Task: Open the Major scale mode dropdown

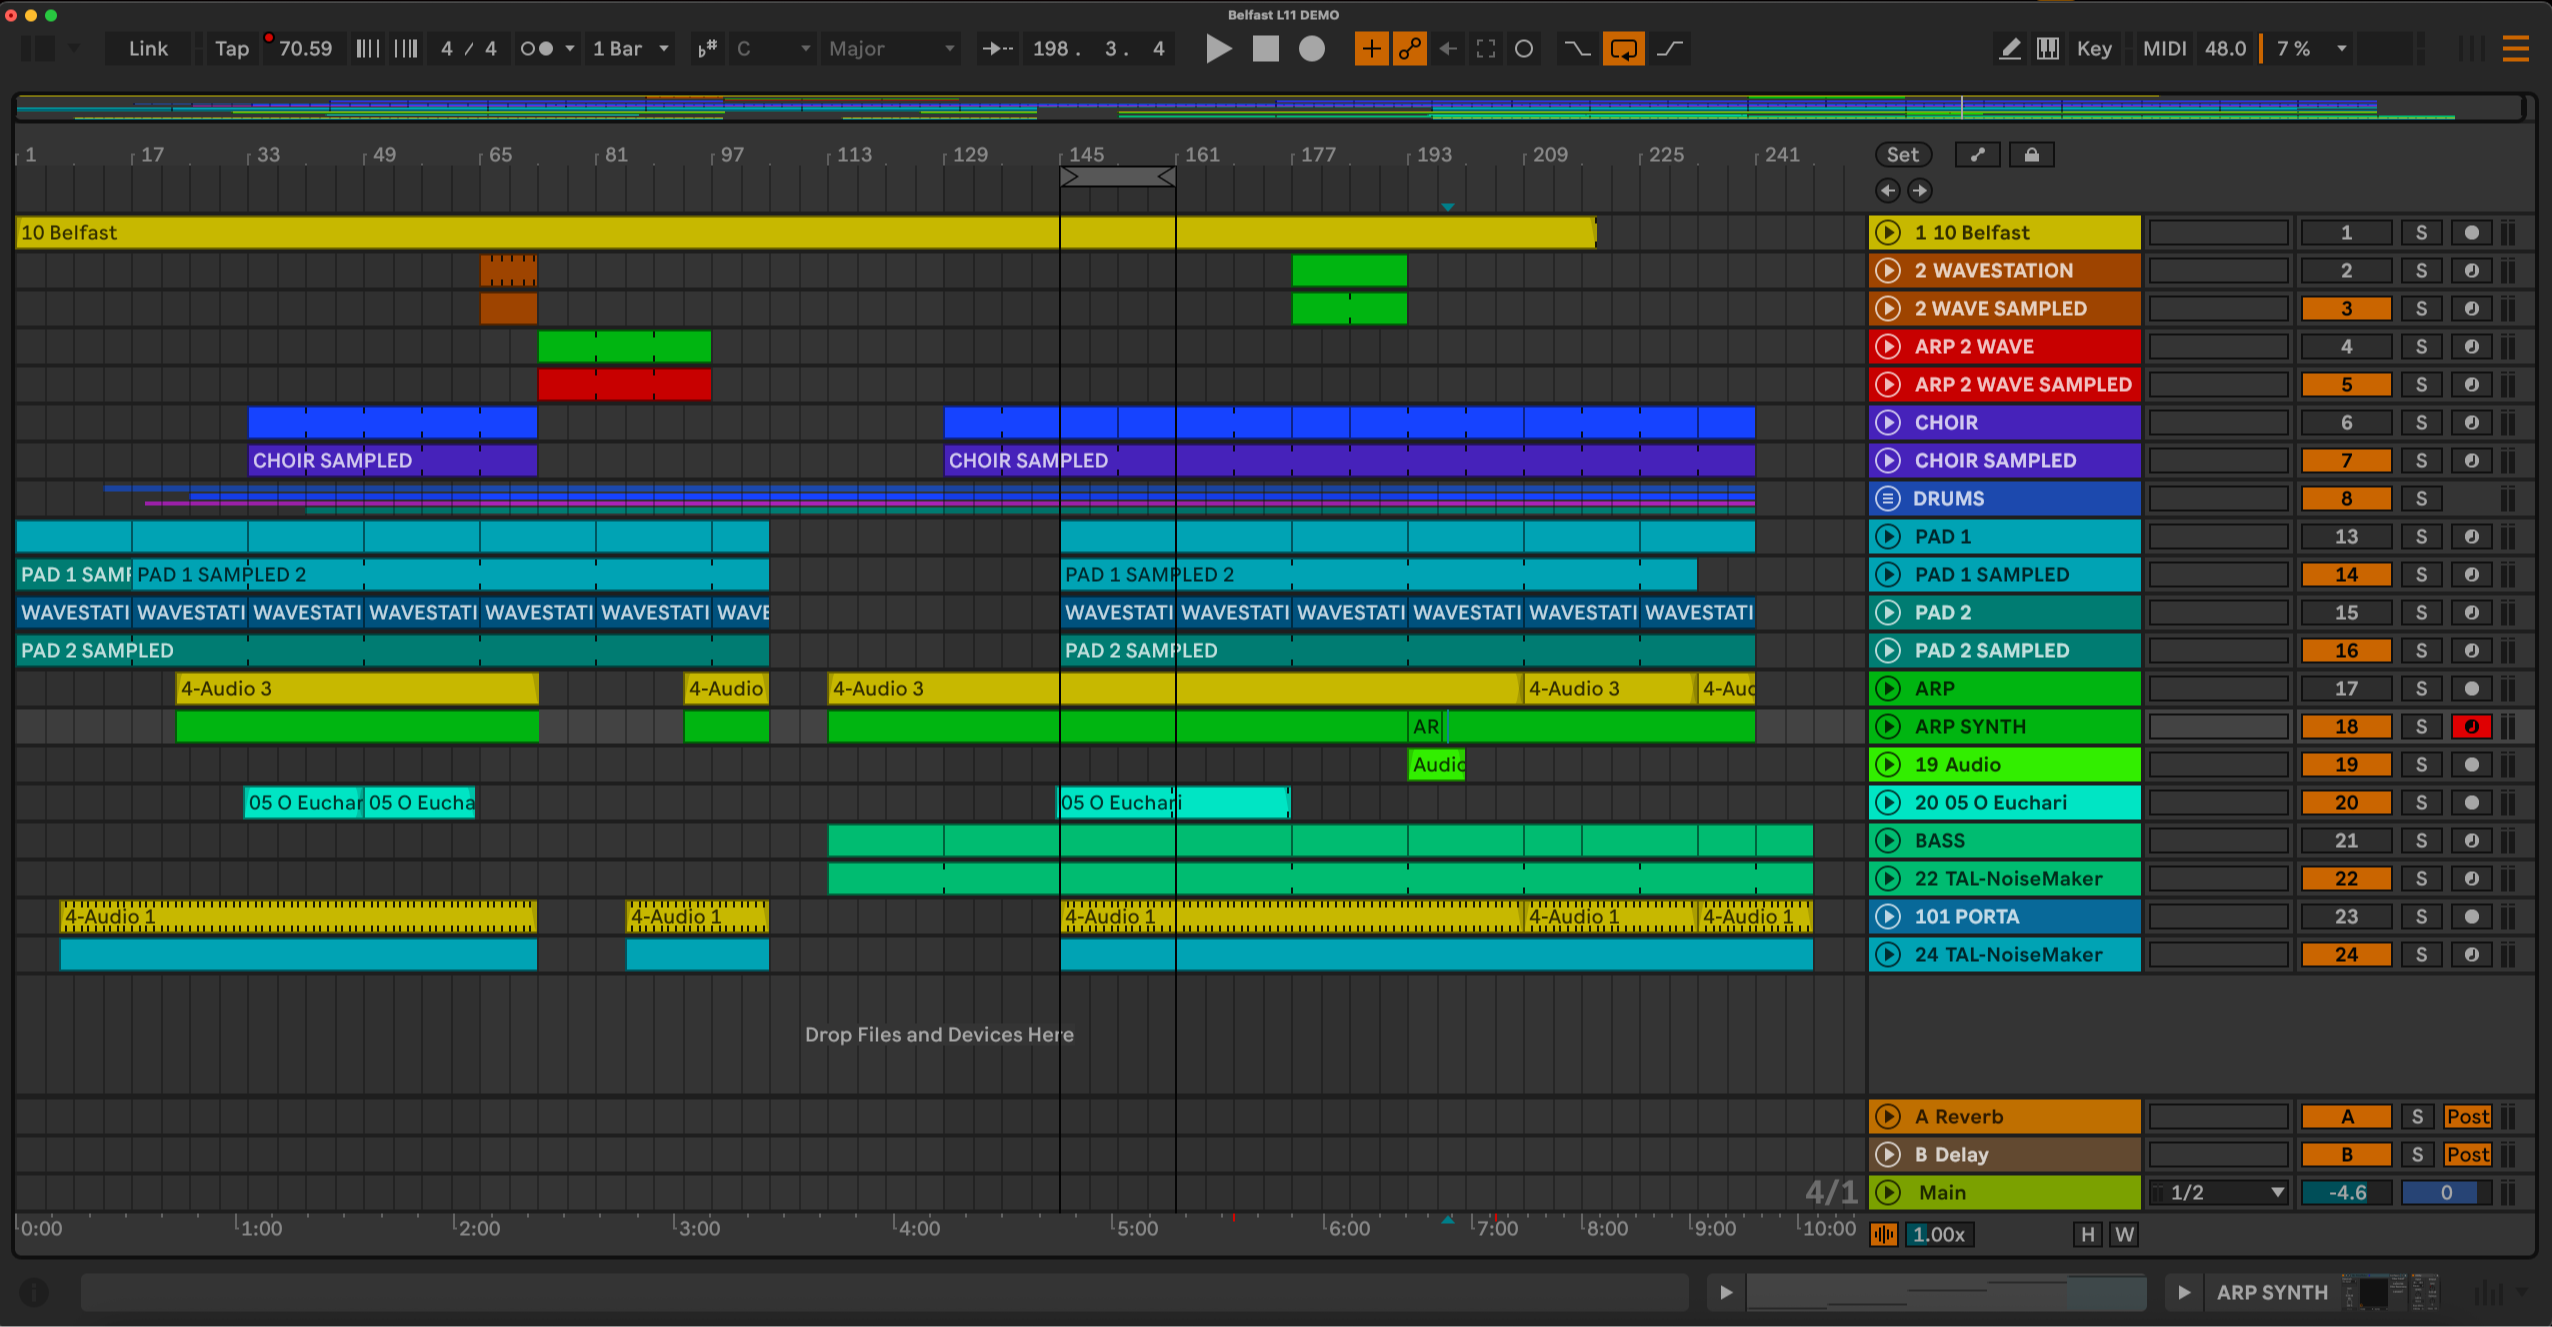Action: (x=890, y=49)
